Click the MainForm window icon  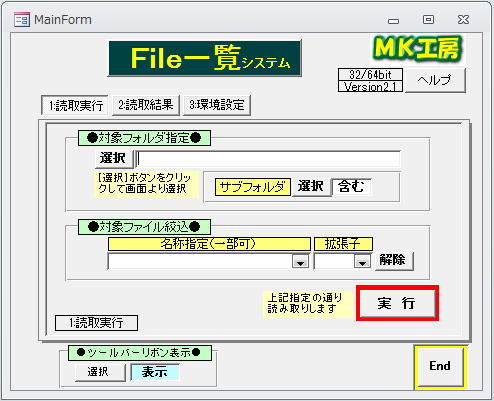pyautogui.click(x=22, y=20)
